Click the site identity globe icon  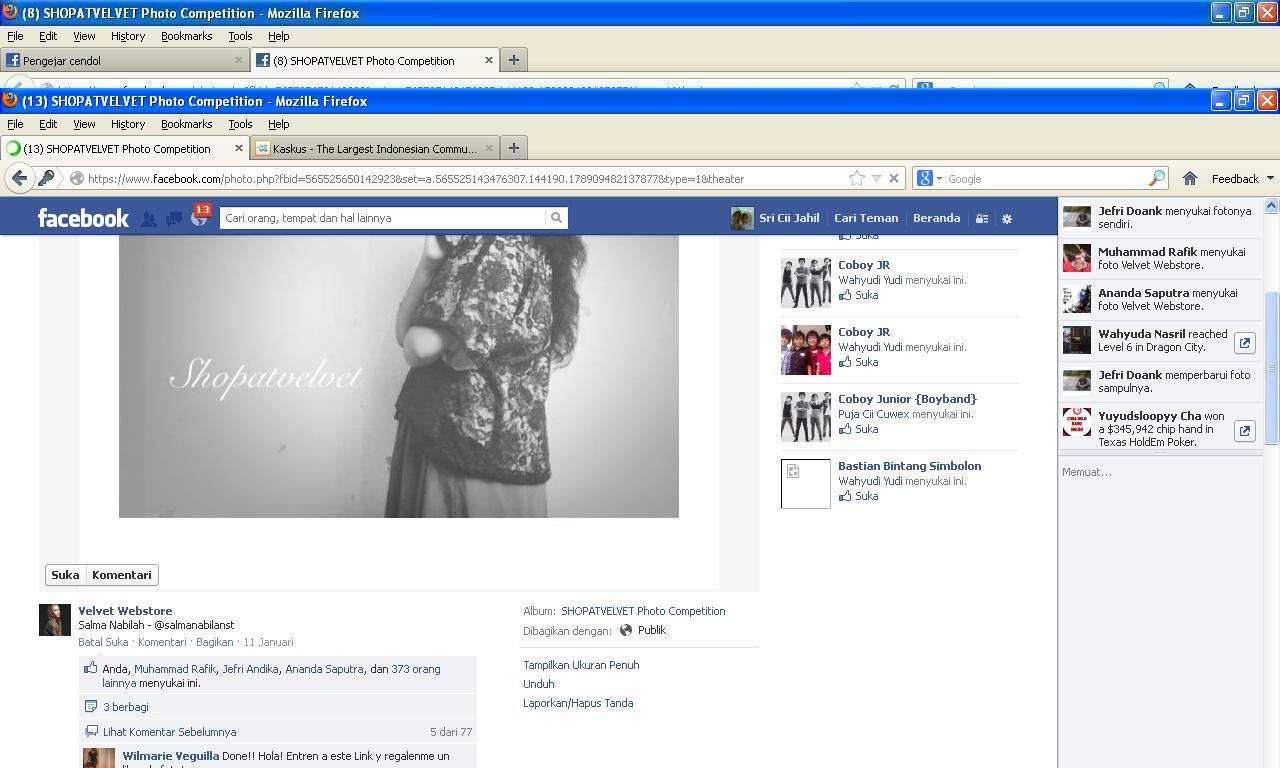[x=76, y=179]
